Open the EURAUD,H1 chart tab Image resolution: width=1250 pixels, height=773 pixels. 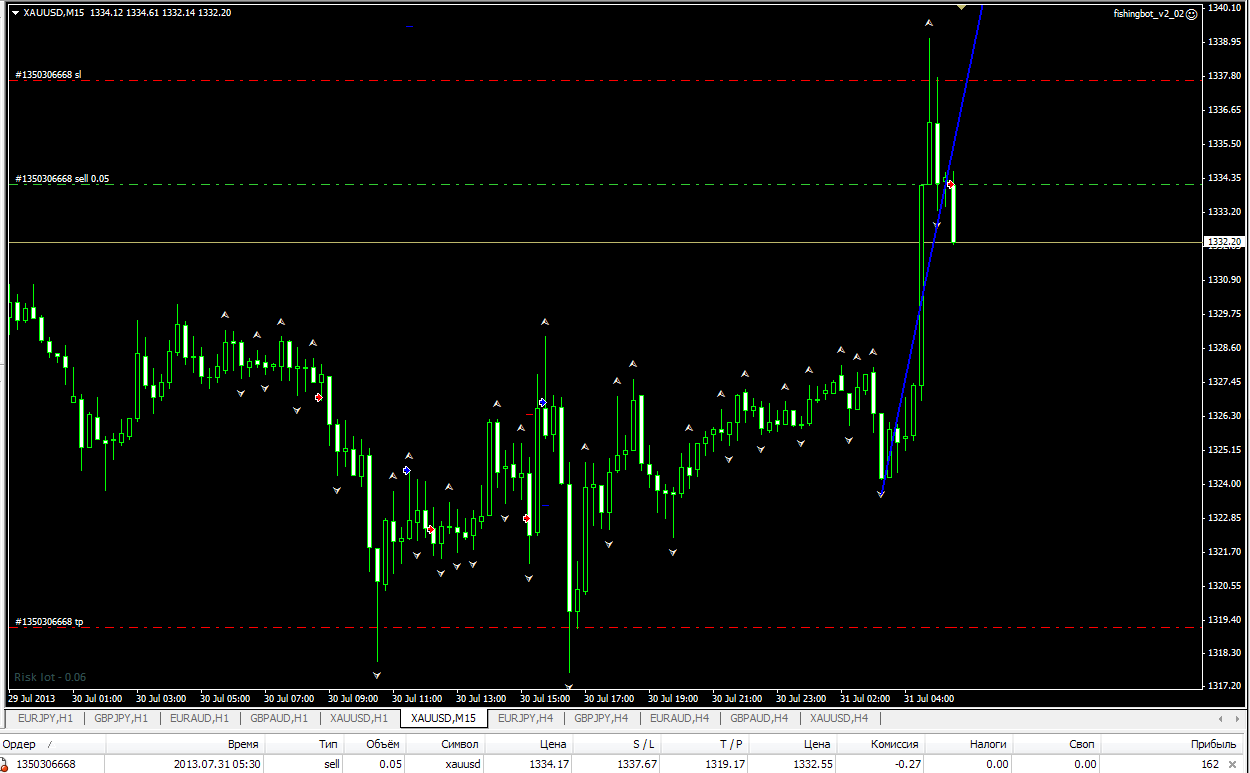tap(199, 718)
